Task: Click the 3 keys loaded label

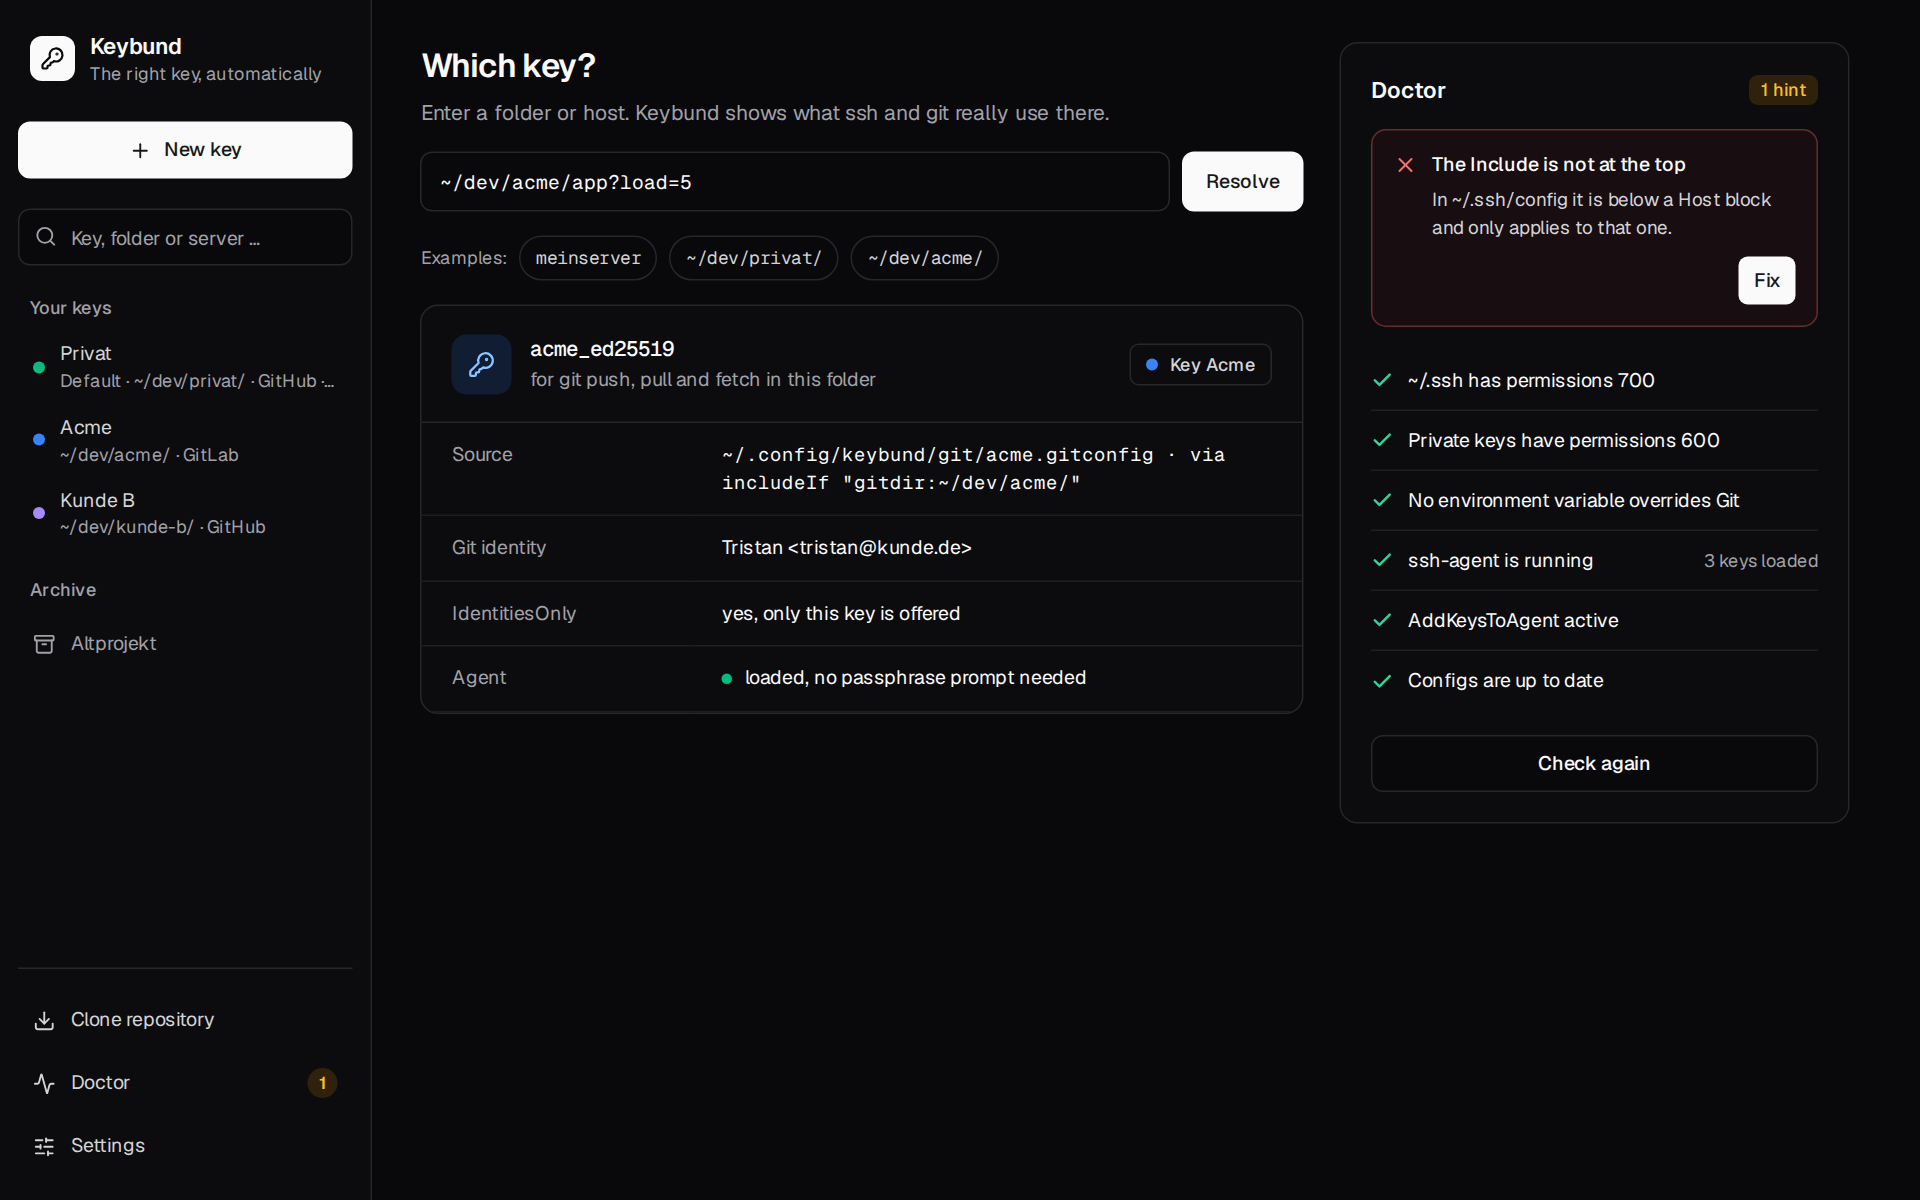Action: point(1760,561)
